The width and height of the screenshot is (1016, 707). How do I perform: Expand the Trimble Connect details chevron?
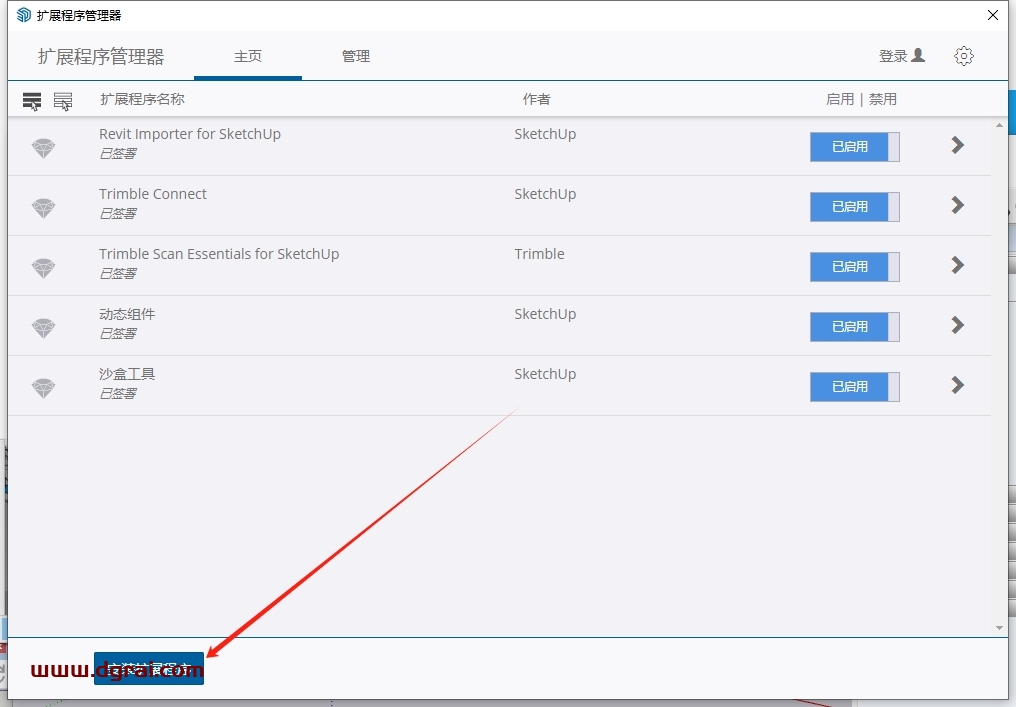(958, 205)
